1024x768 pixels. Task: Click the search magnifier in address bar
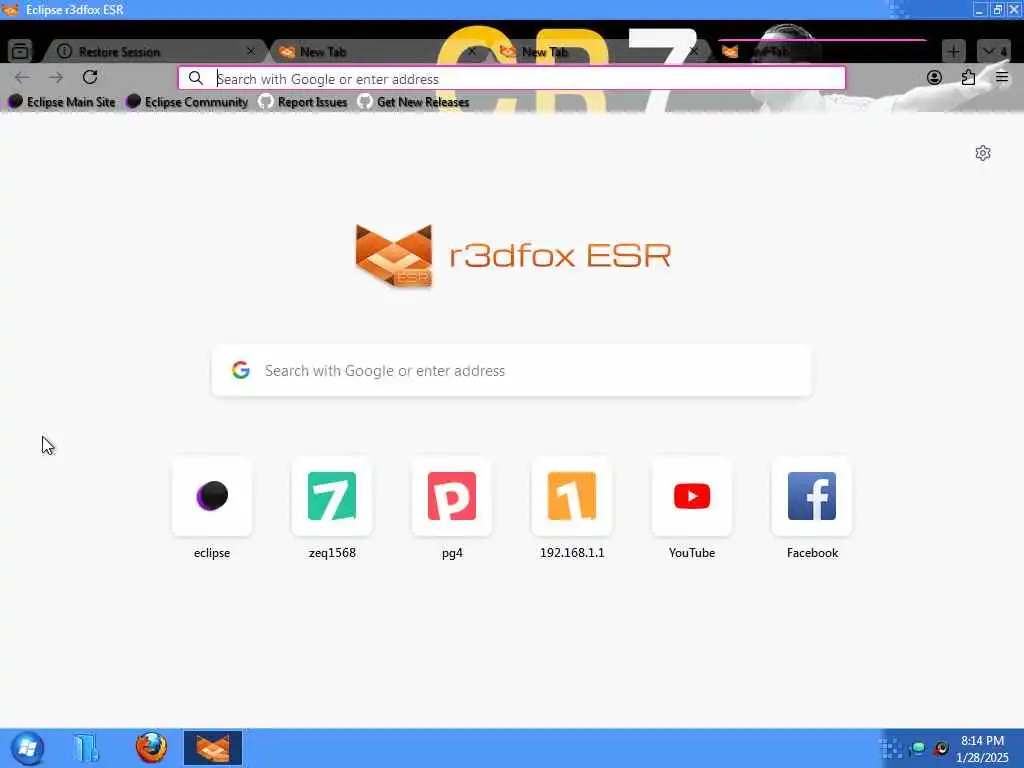coord(195,78)
